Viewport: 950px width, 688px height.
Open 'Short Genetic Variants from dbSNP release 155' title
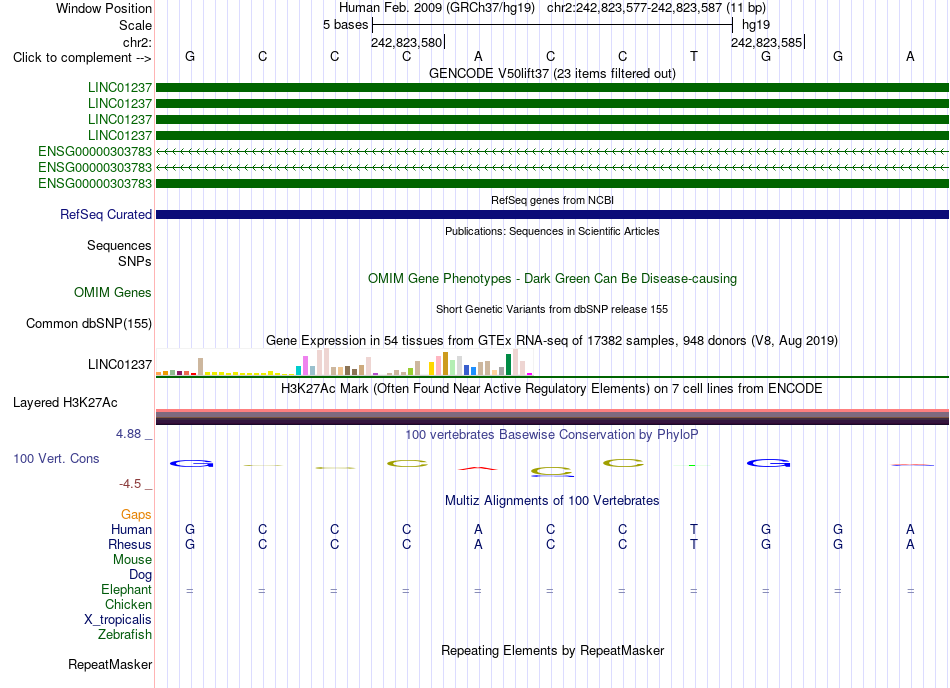pyautogui.click(x=552, y=309)
